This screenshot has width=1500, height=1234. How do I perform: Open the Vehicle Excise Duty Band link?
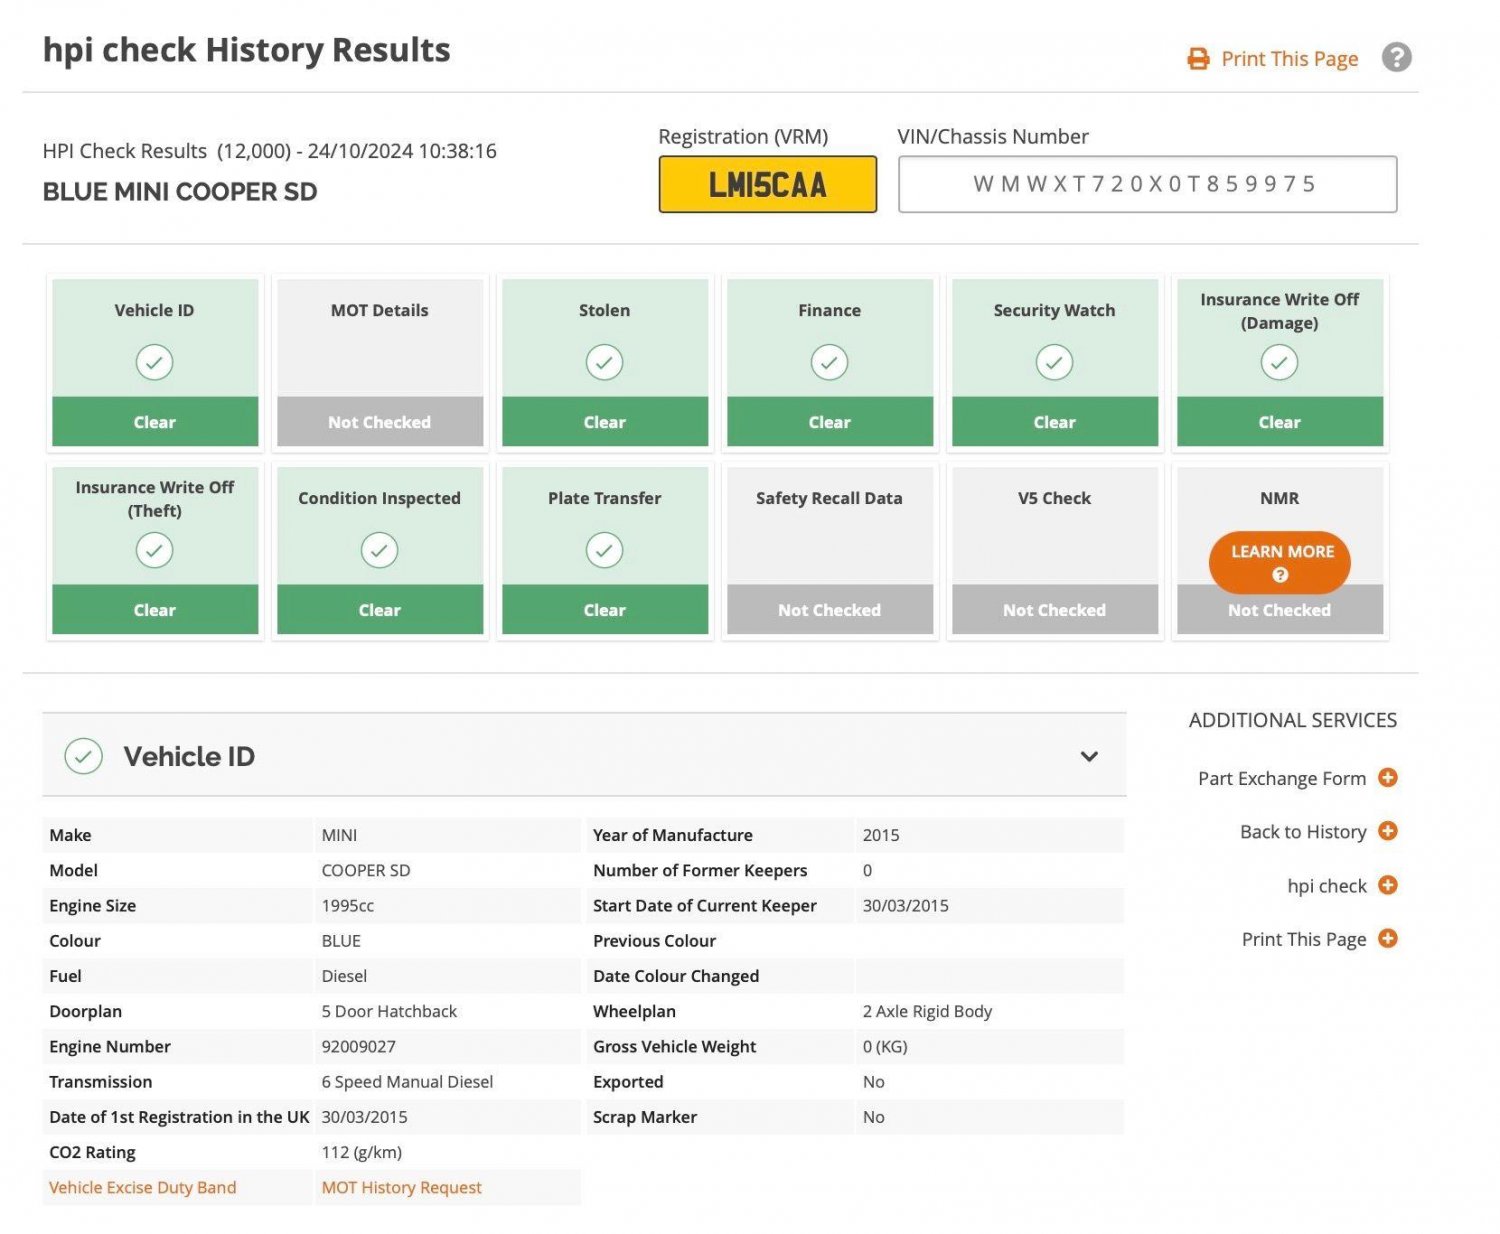pyautogui.click(x=142, y=1187)
